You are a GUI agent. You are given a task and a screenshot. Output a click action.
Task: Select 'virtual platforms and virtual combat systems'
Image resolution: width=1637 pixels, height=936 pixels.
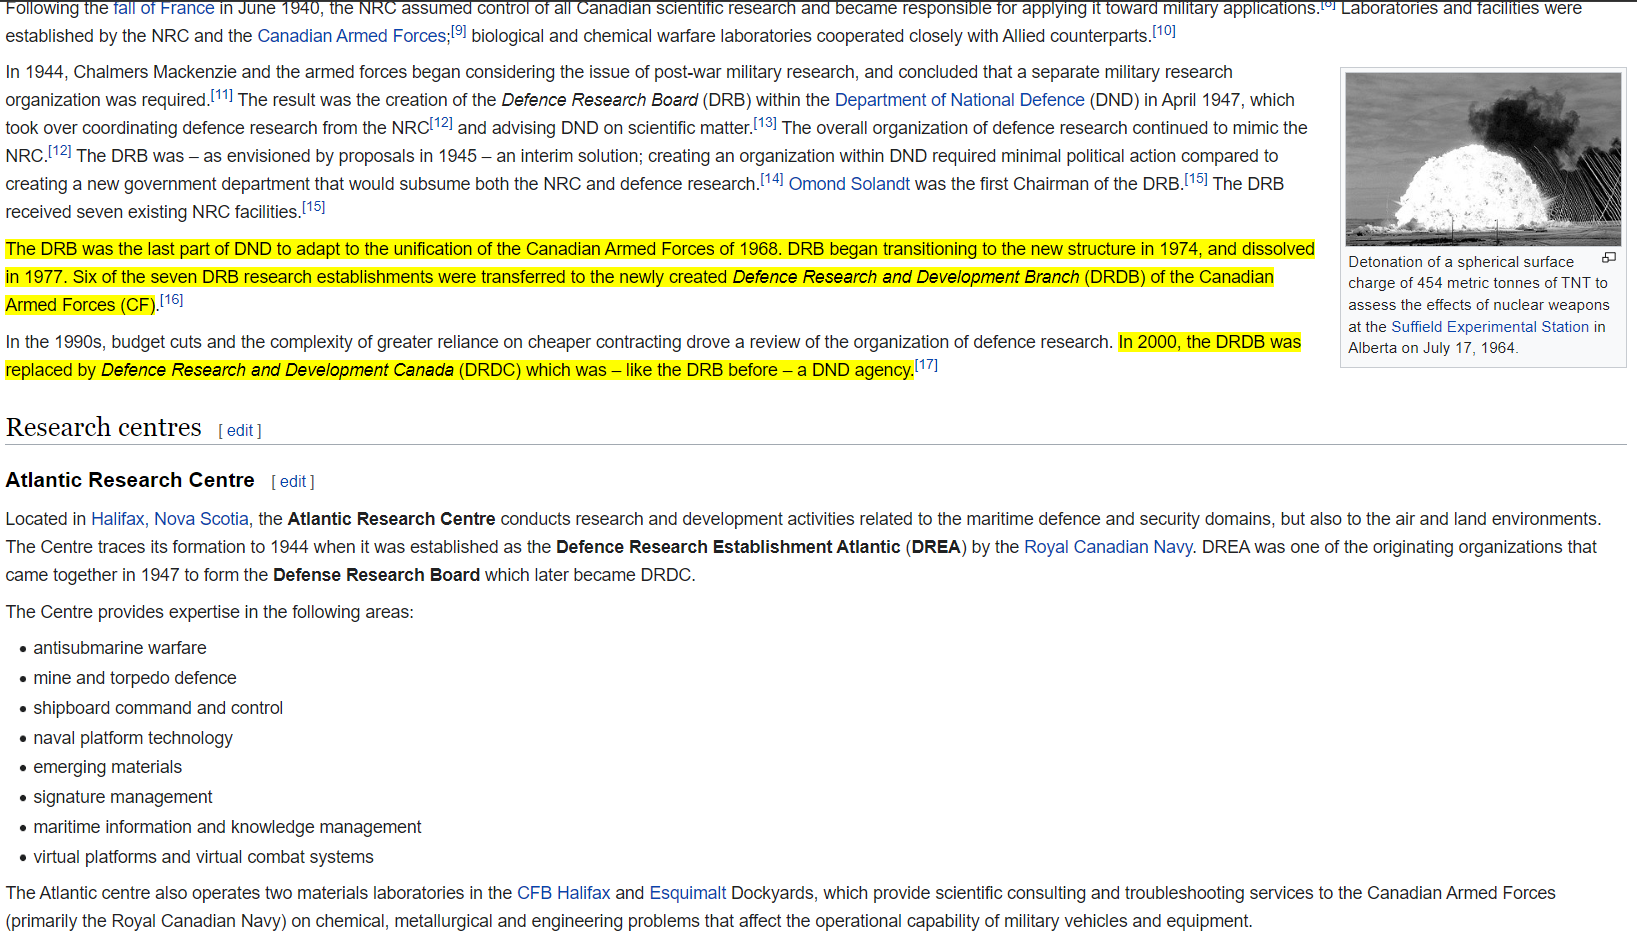pos(203,857)
